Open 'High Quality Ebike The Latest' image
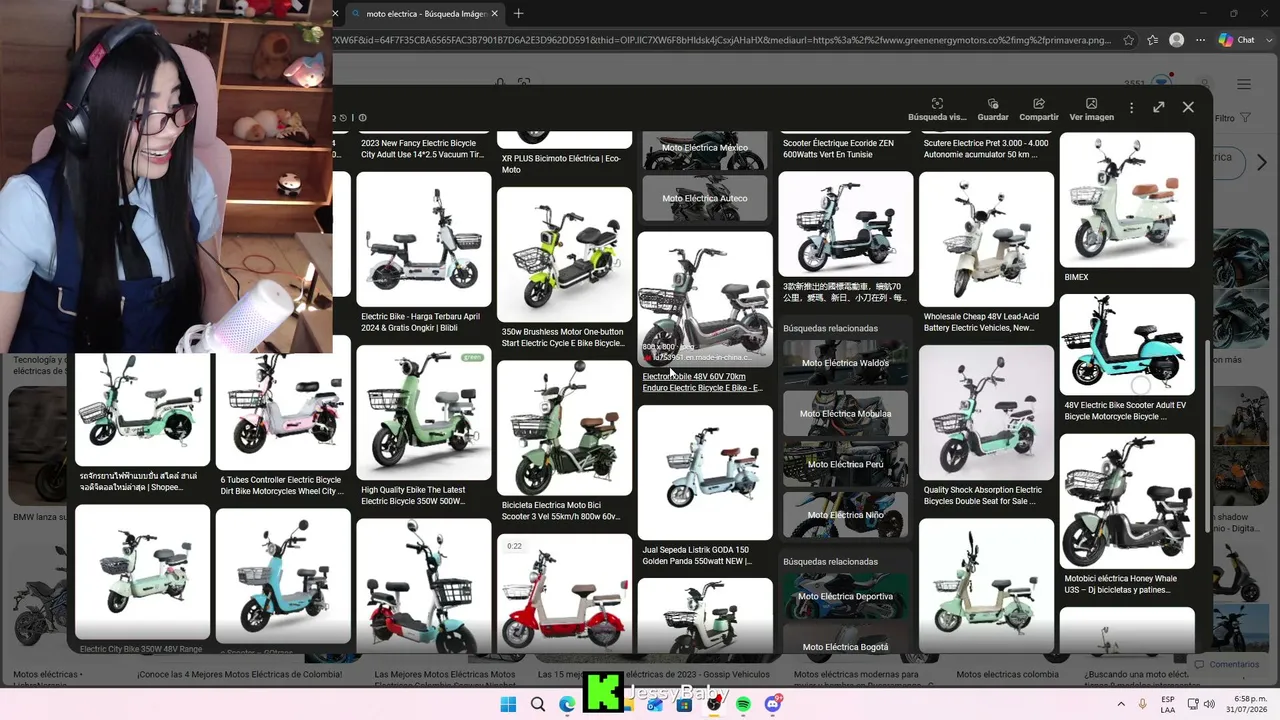This screenshot has height=720, width=1280. click(424, 413)
